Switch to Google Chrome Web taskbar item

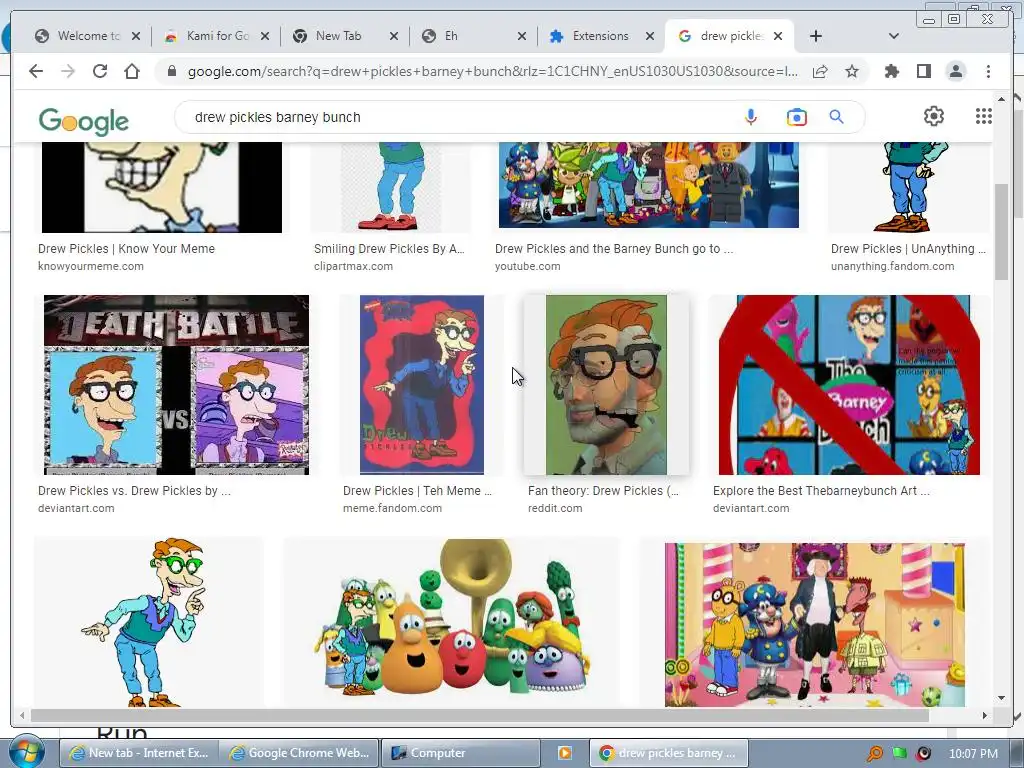pos(300,753)
